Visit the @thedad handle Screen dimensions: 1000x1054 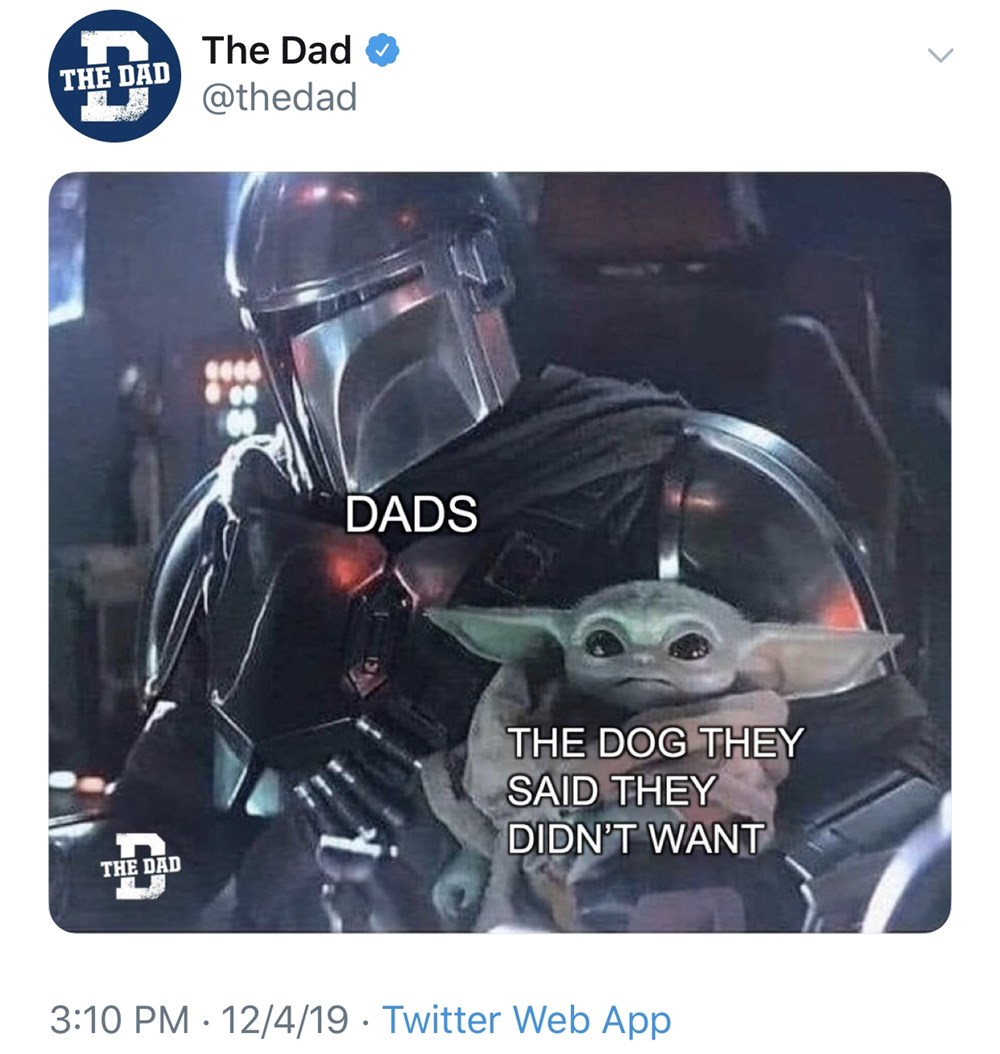pyautogui.click(x=279, y=97)
